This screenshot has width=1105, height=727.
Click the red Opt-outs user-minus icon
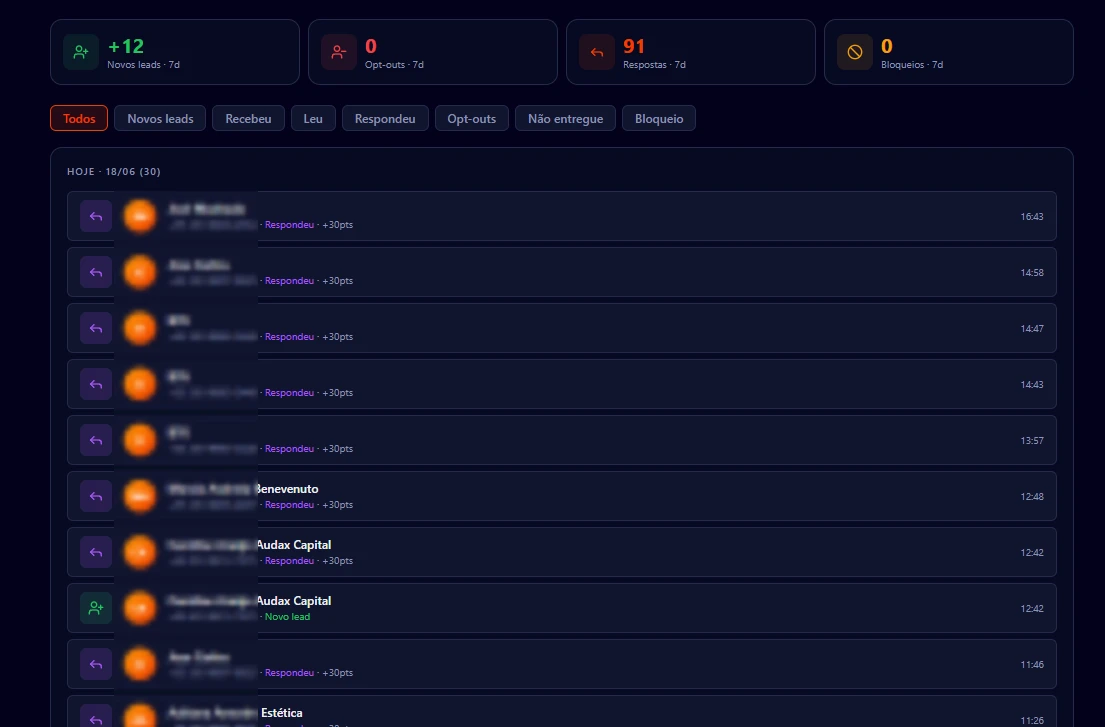coord(339,52)
